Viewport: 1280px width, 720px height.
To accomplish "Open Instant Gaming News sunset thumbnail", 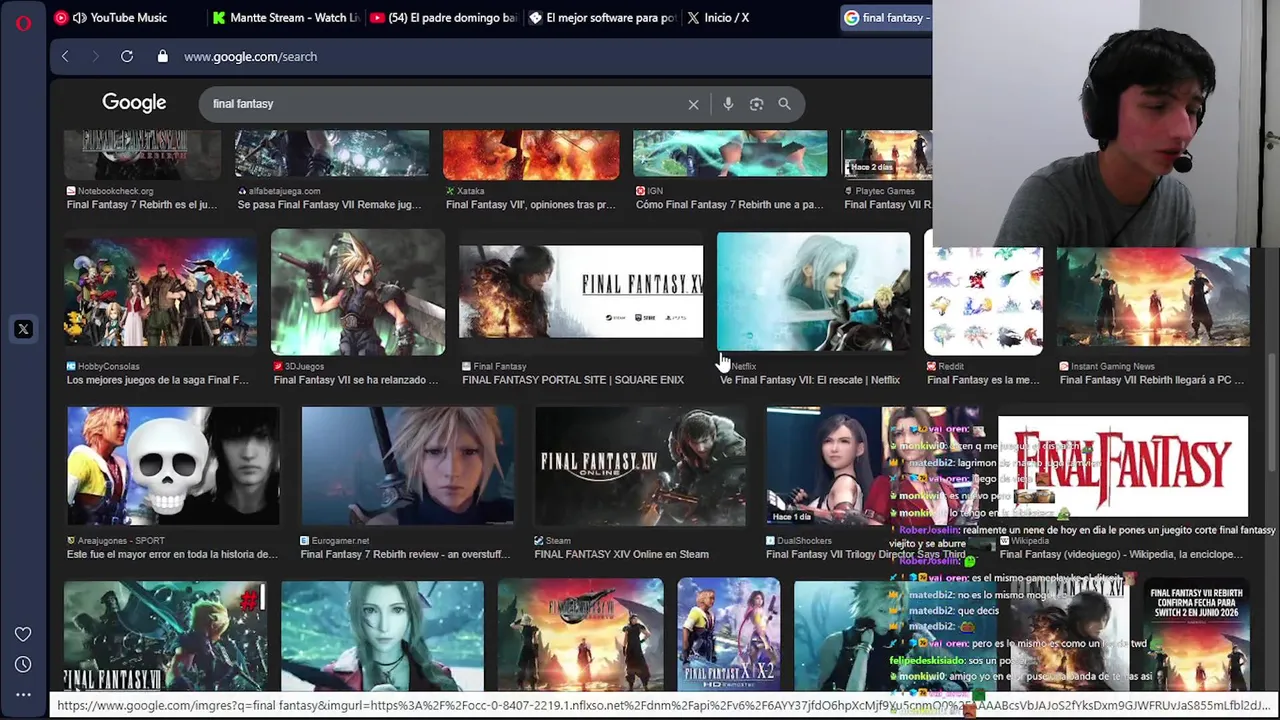I will (x=1153, y=297).
